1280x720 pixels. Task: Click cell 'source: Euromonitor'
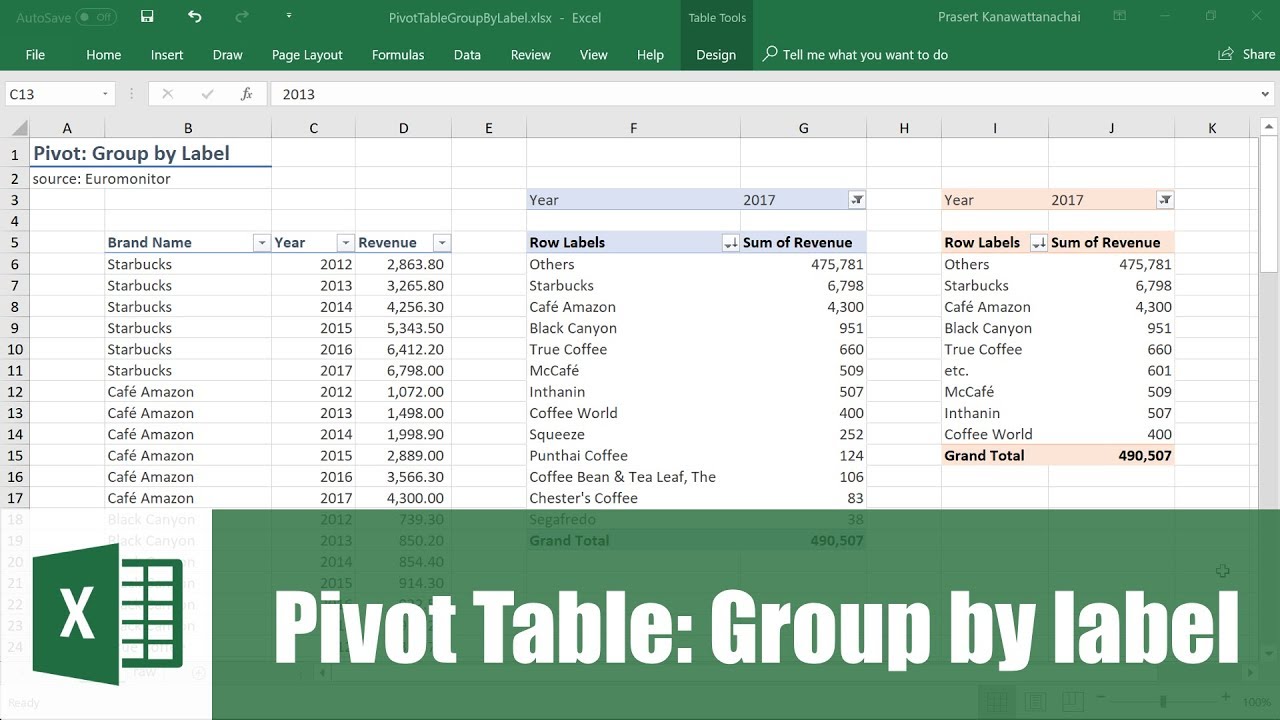click(101, 179)
